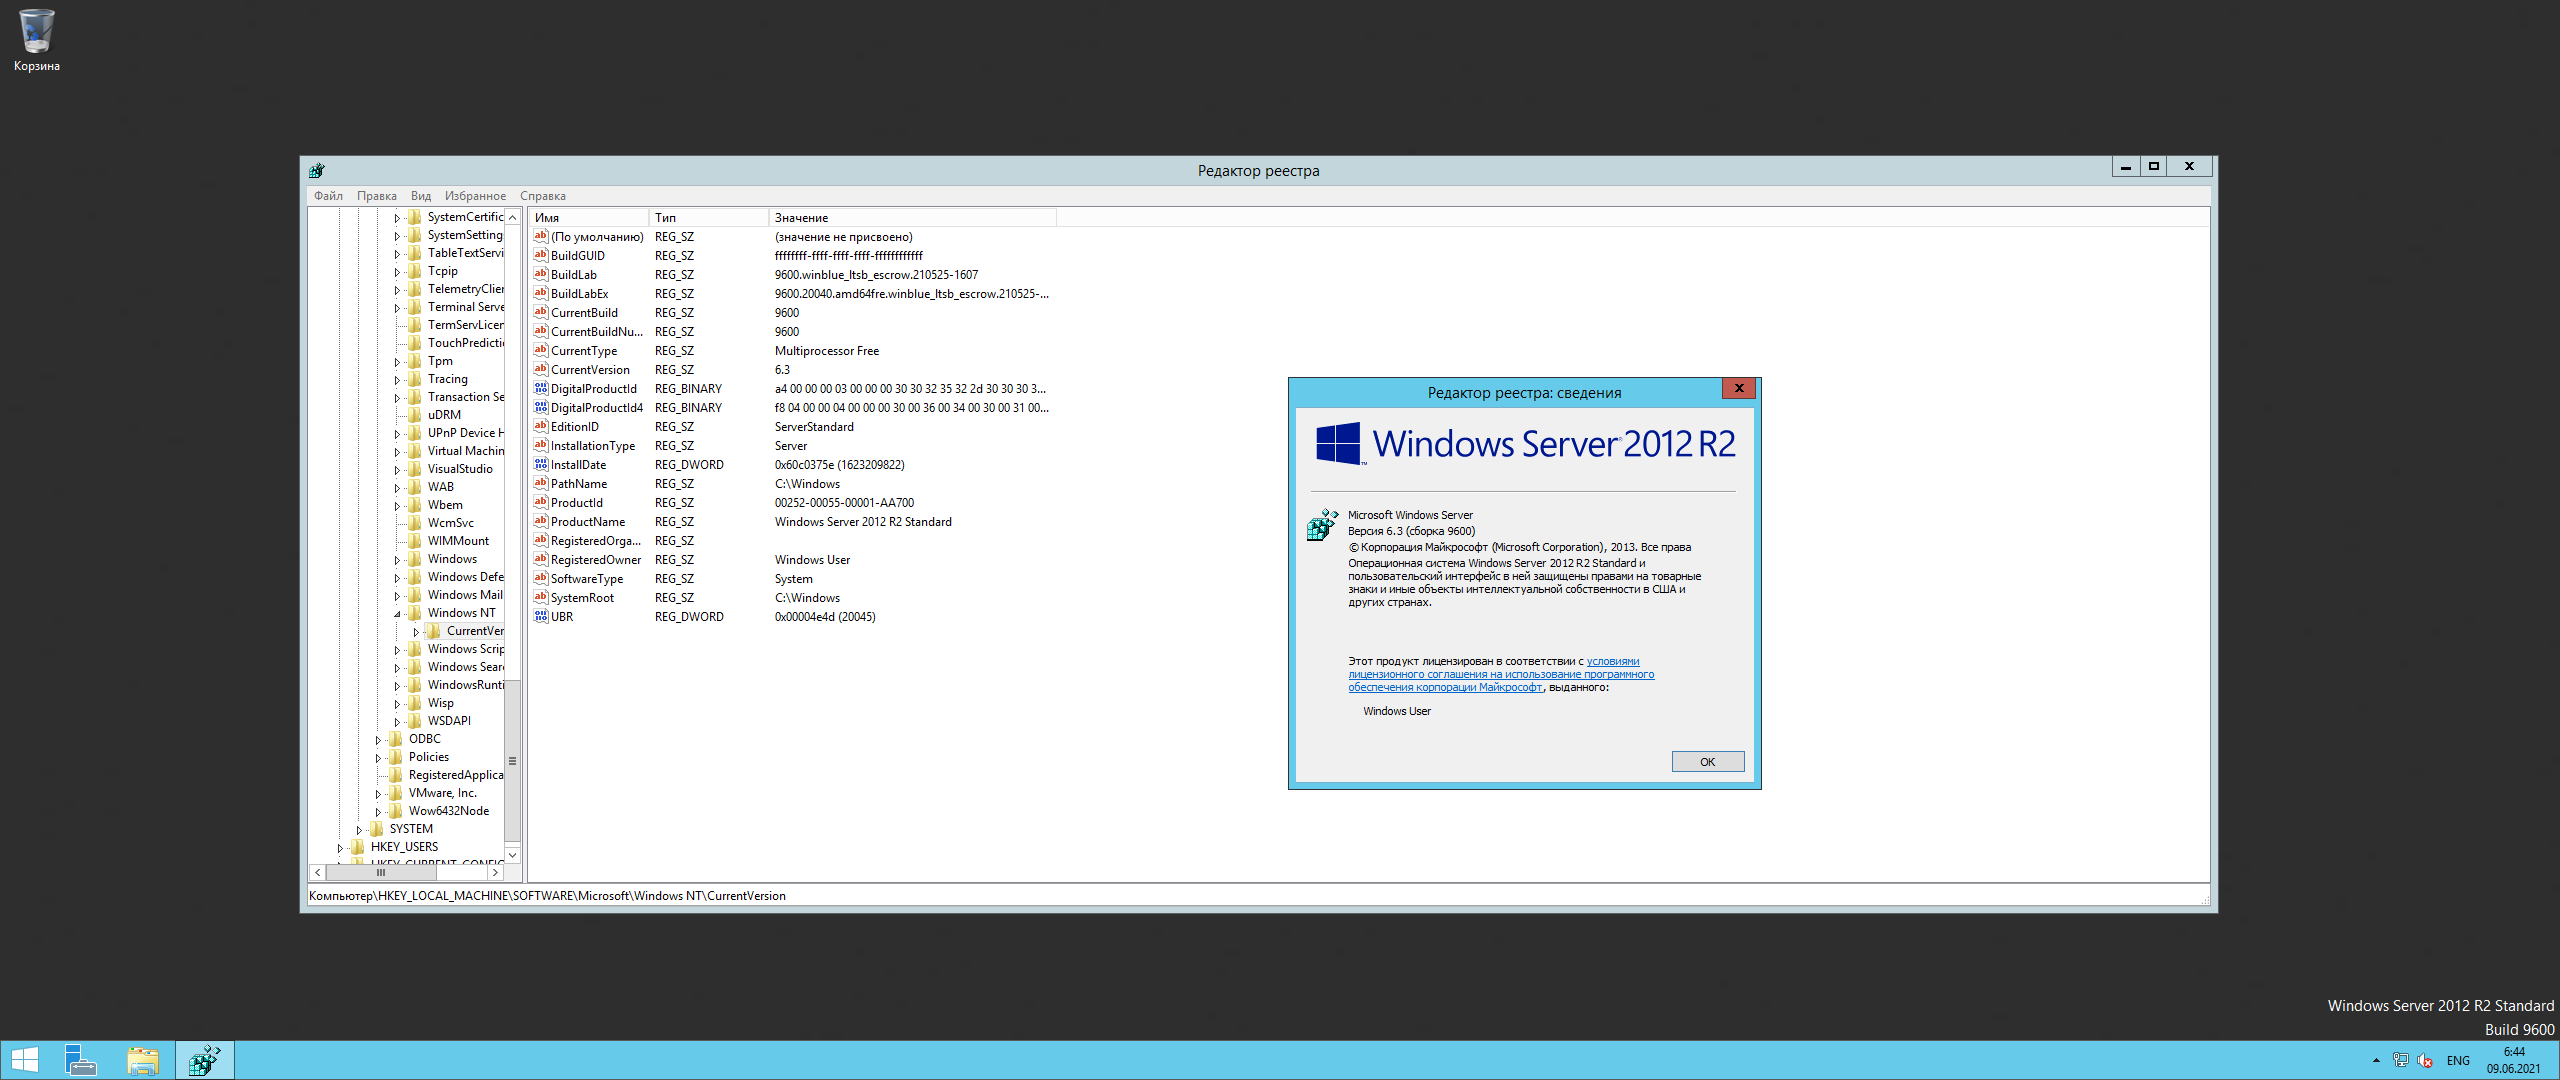The image size is (2560, 1080).
Task: Click the CurrentVersion folder icon in tree
Action: (x=434, y=631)
